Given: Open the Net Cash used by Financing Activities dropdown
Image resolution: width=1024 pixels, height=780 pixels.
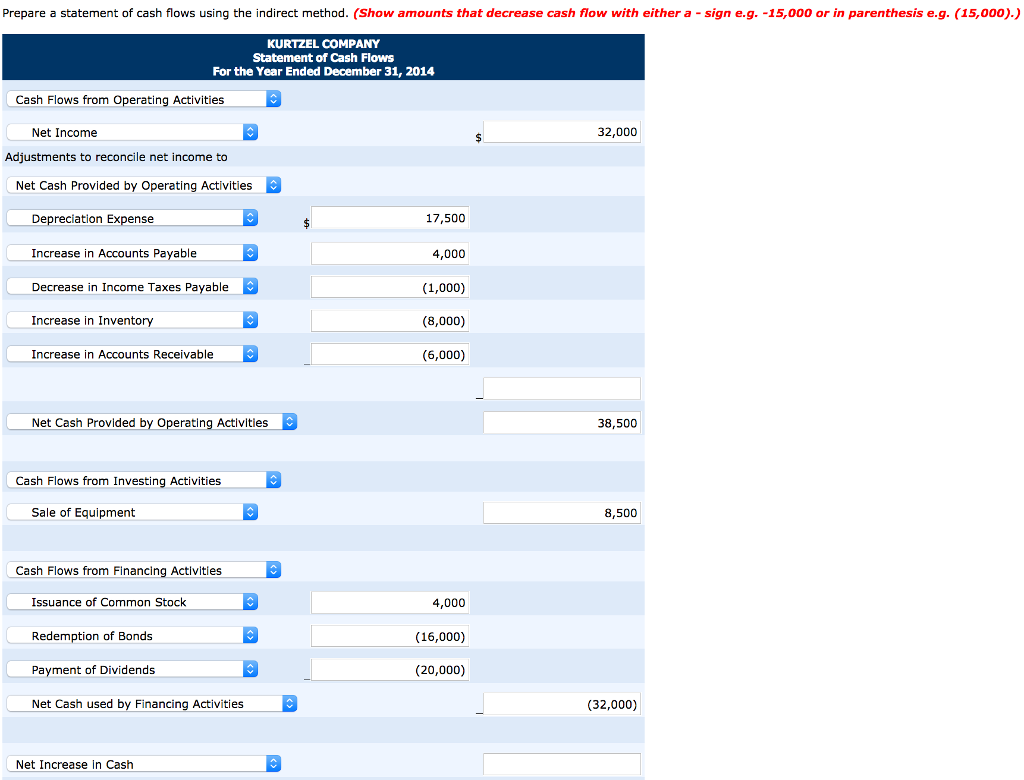Looking at the screenshot, I should coord(152,704).
